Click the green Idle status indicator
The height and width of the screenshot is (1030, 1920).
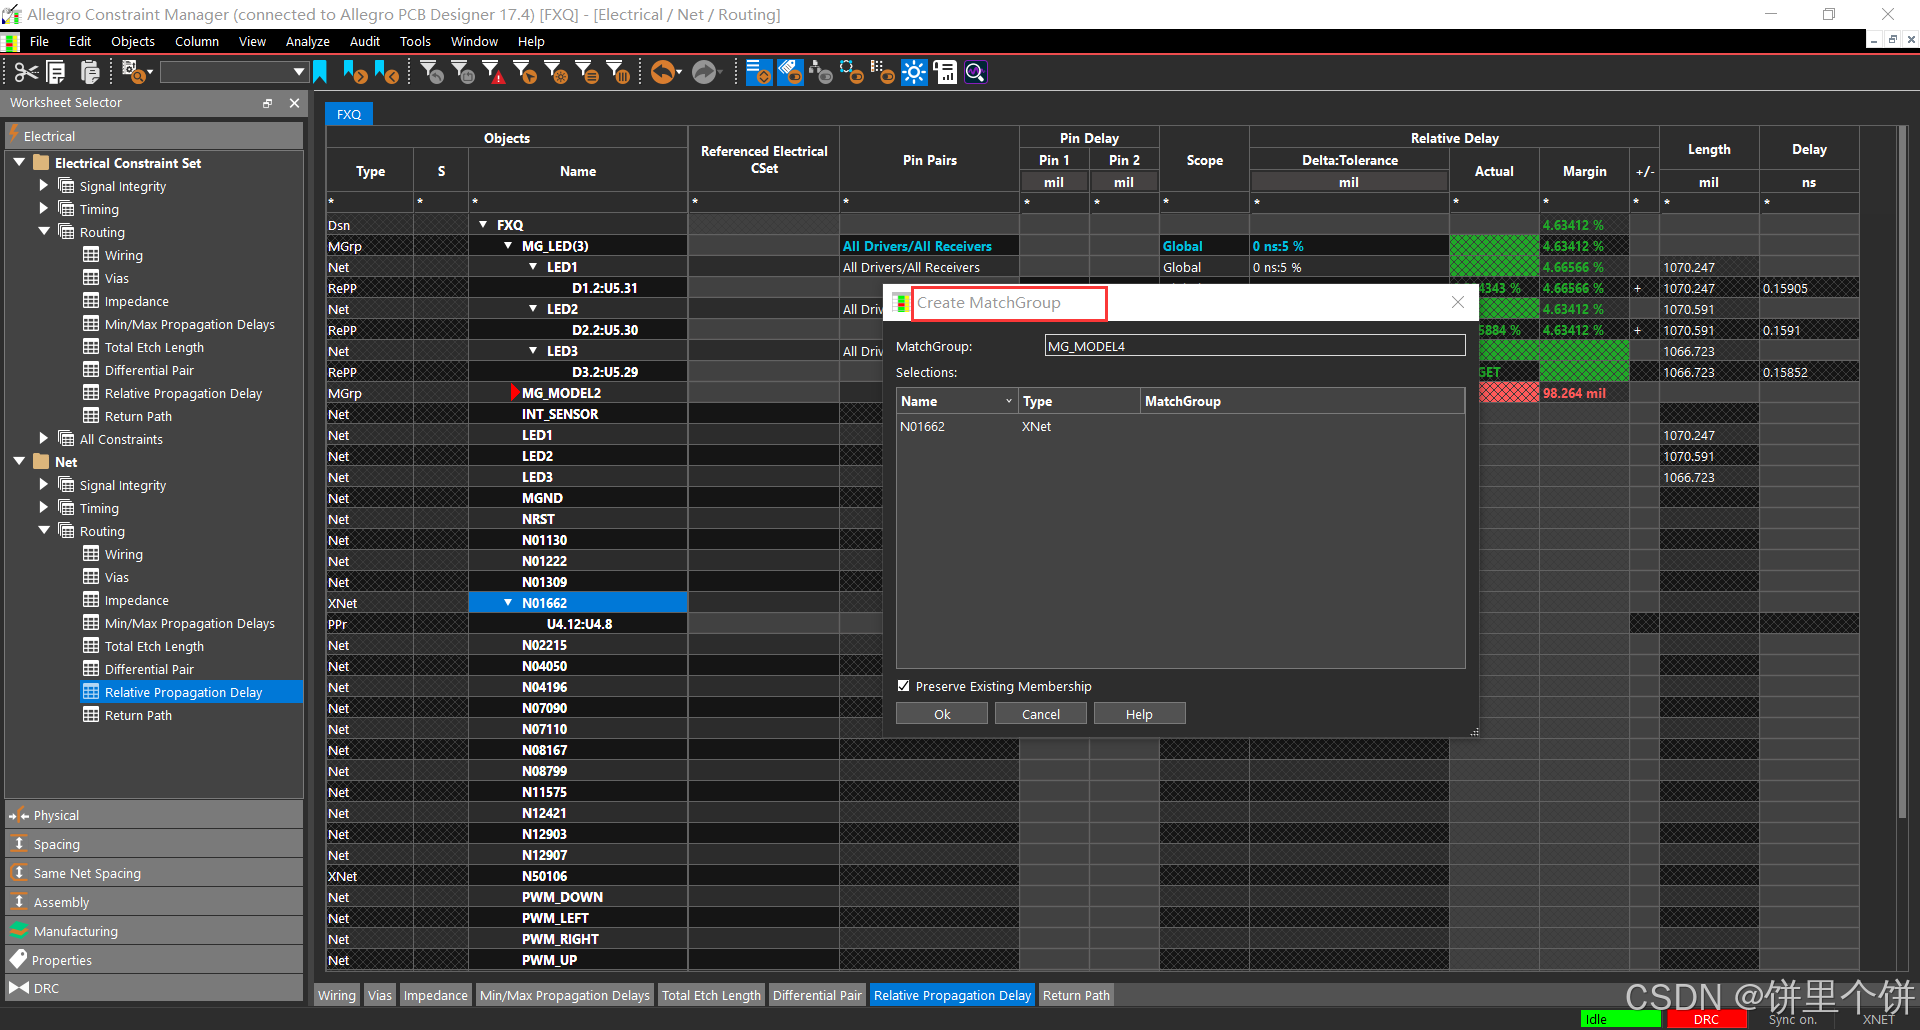pyautogui.click(x=1620, y=1019)
